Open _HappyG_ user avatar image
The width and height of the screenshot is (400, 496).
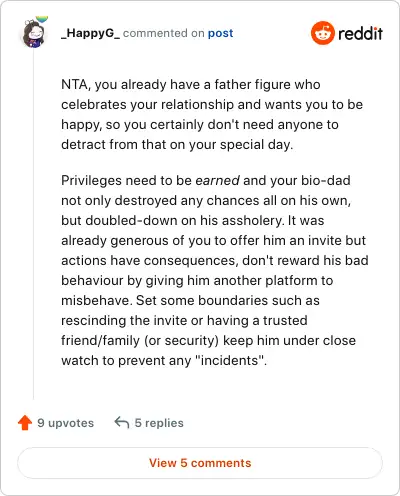34,34
